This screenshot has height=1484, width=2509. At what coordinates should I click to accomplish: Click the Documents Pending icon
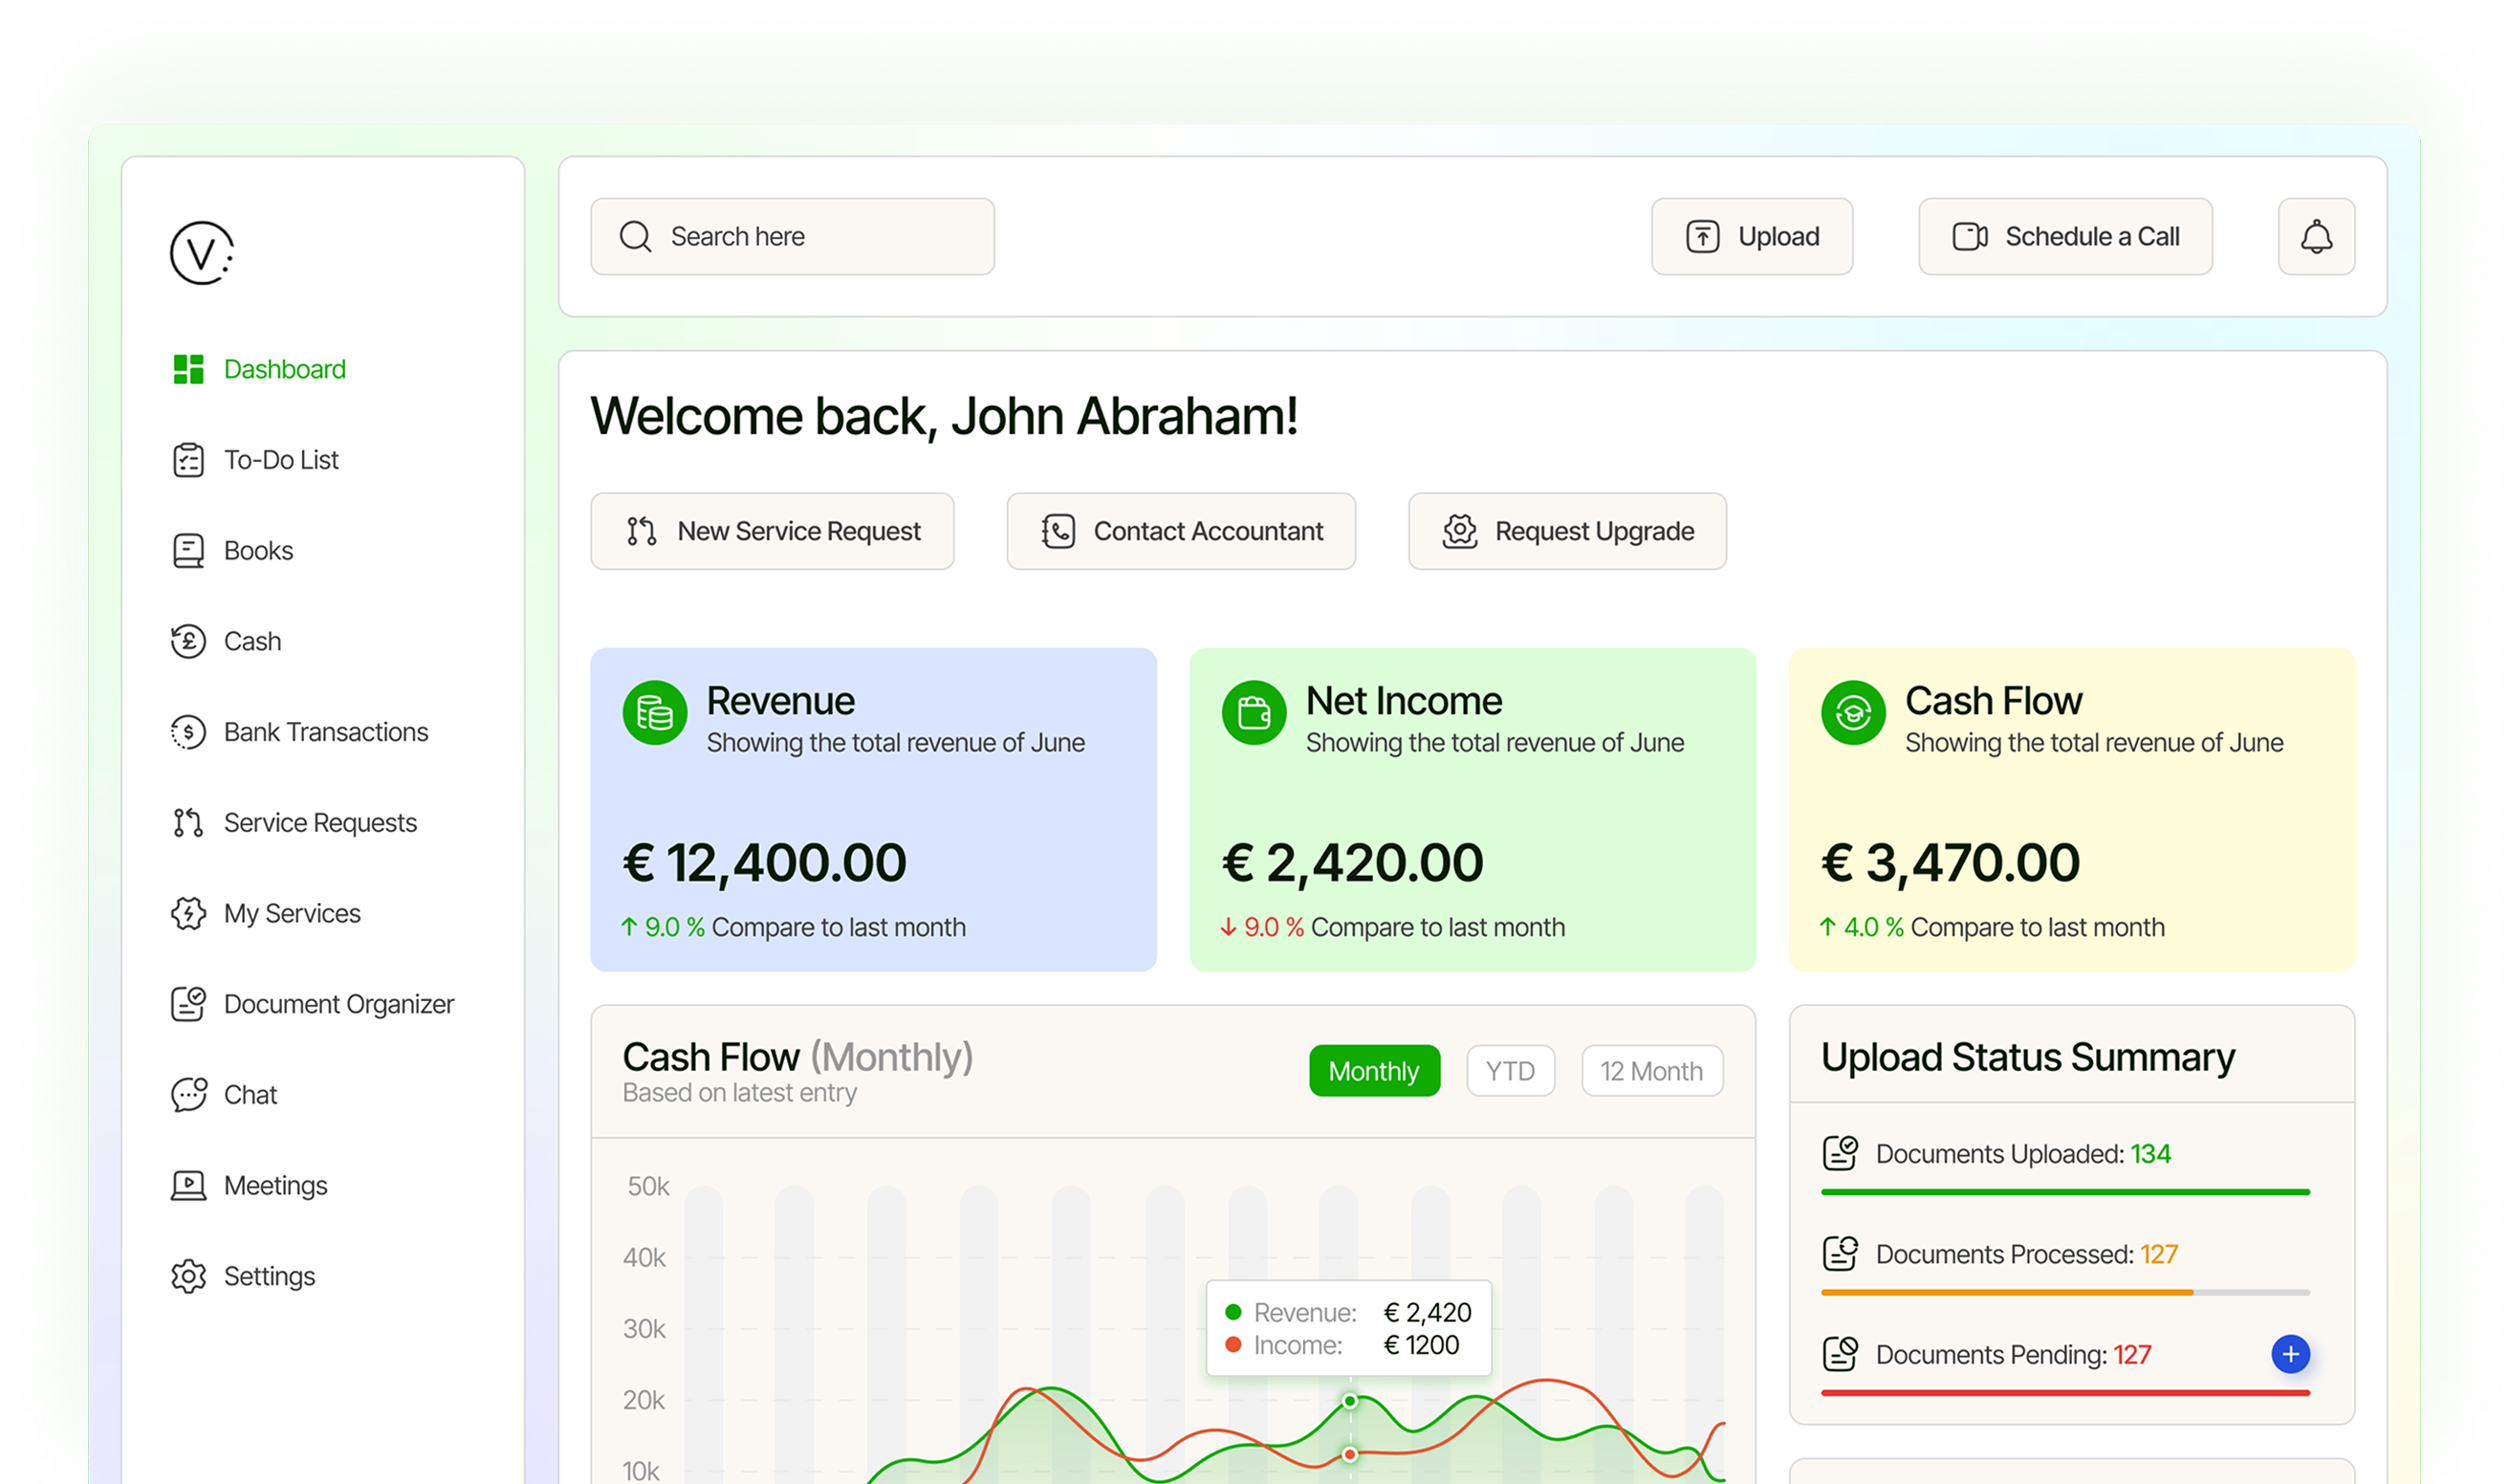1840,1354
